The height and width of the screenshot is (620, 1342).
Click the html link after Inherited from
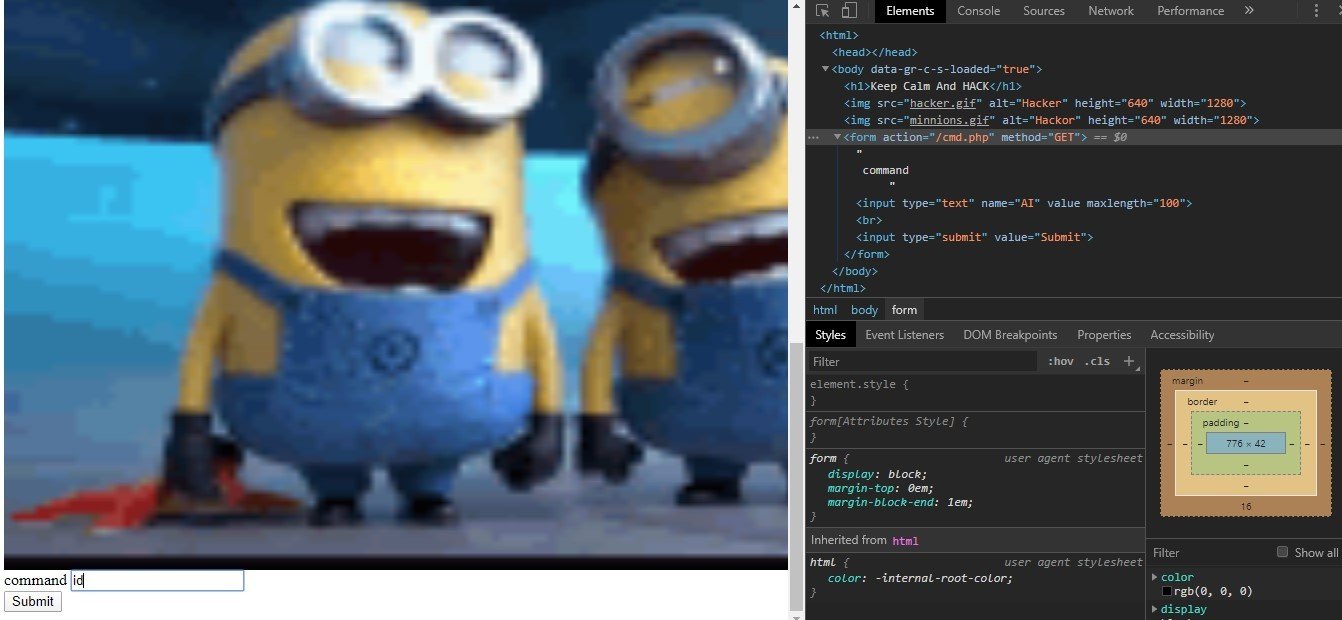(904, 541)
